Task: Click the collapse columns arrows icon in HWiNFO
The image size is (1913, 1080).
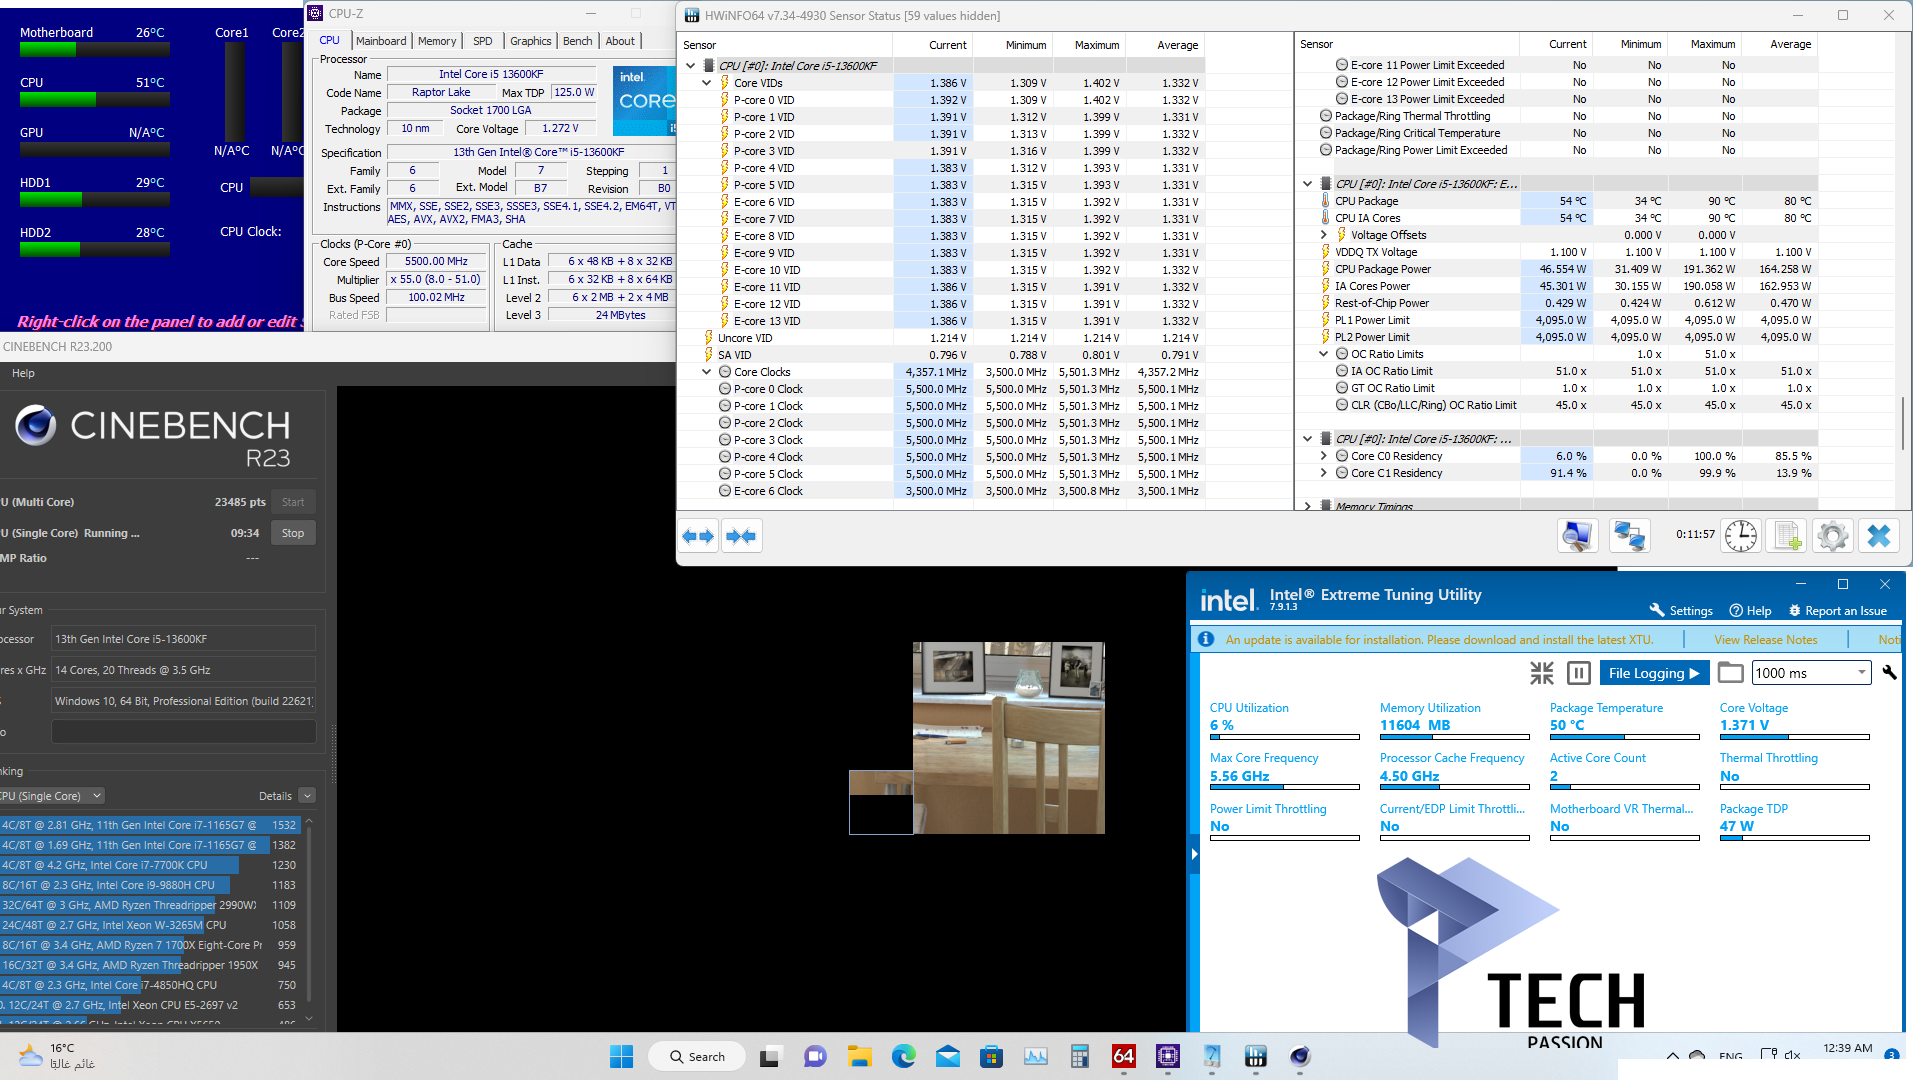Action: point(741,536)
